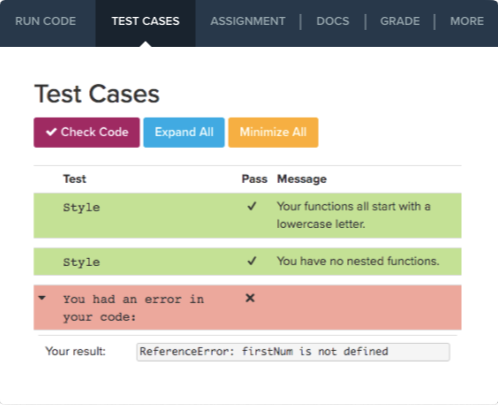Click the 'You had an error' test row
Image resolution: width=498 pixels, height=405 pixels.
[x=247, y=307]
